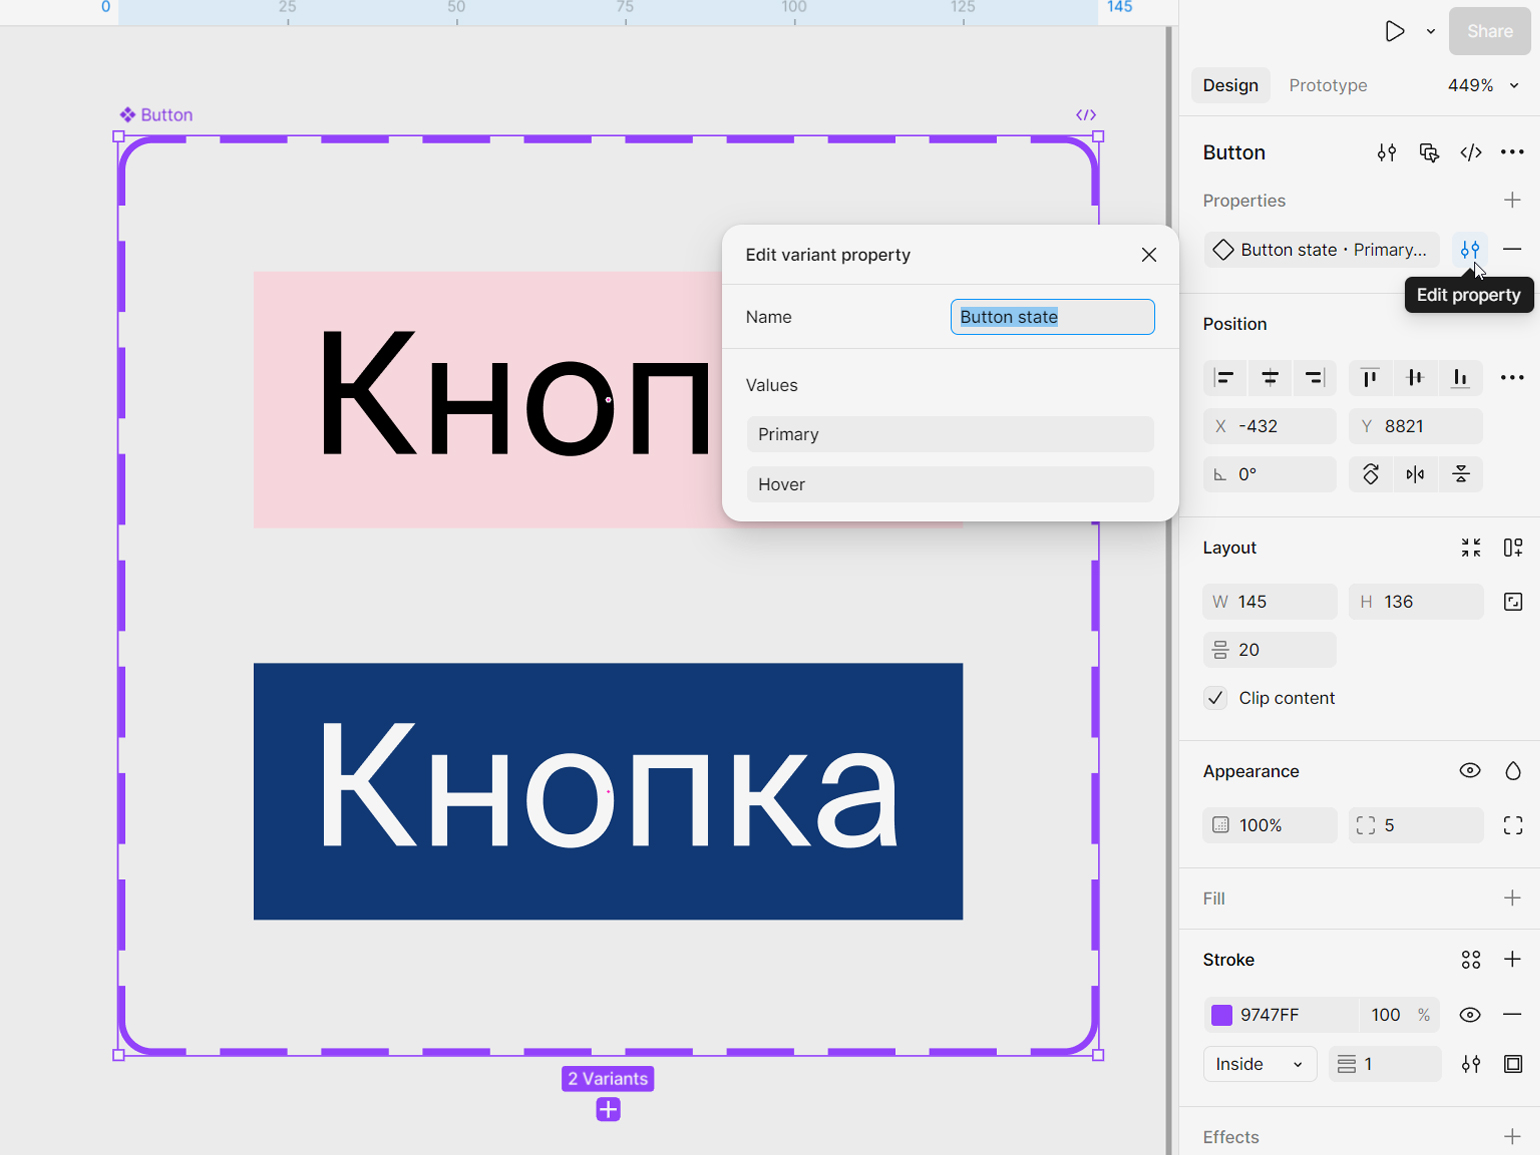Edit the width W field
Viewport: 1540px width, 1155px height.
tap(1270, 602)
